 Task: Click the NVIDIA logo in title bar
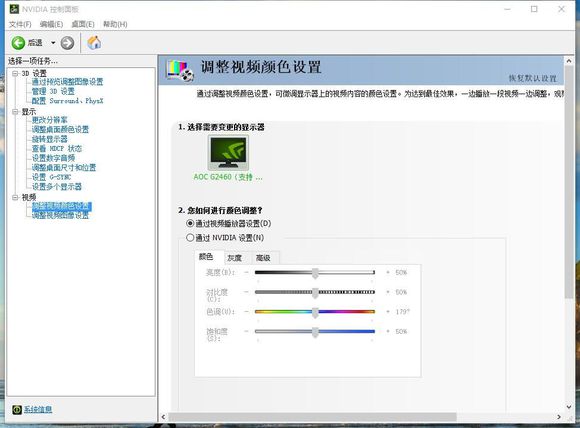14,9
